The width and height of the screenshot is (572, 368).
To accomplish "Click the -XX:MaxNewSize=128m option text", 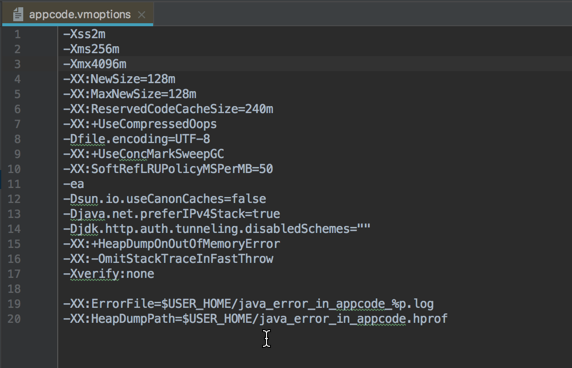I will click(130, 94).
